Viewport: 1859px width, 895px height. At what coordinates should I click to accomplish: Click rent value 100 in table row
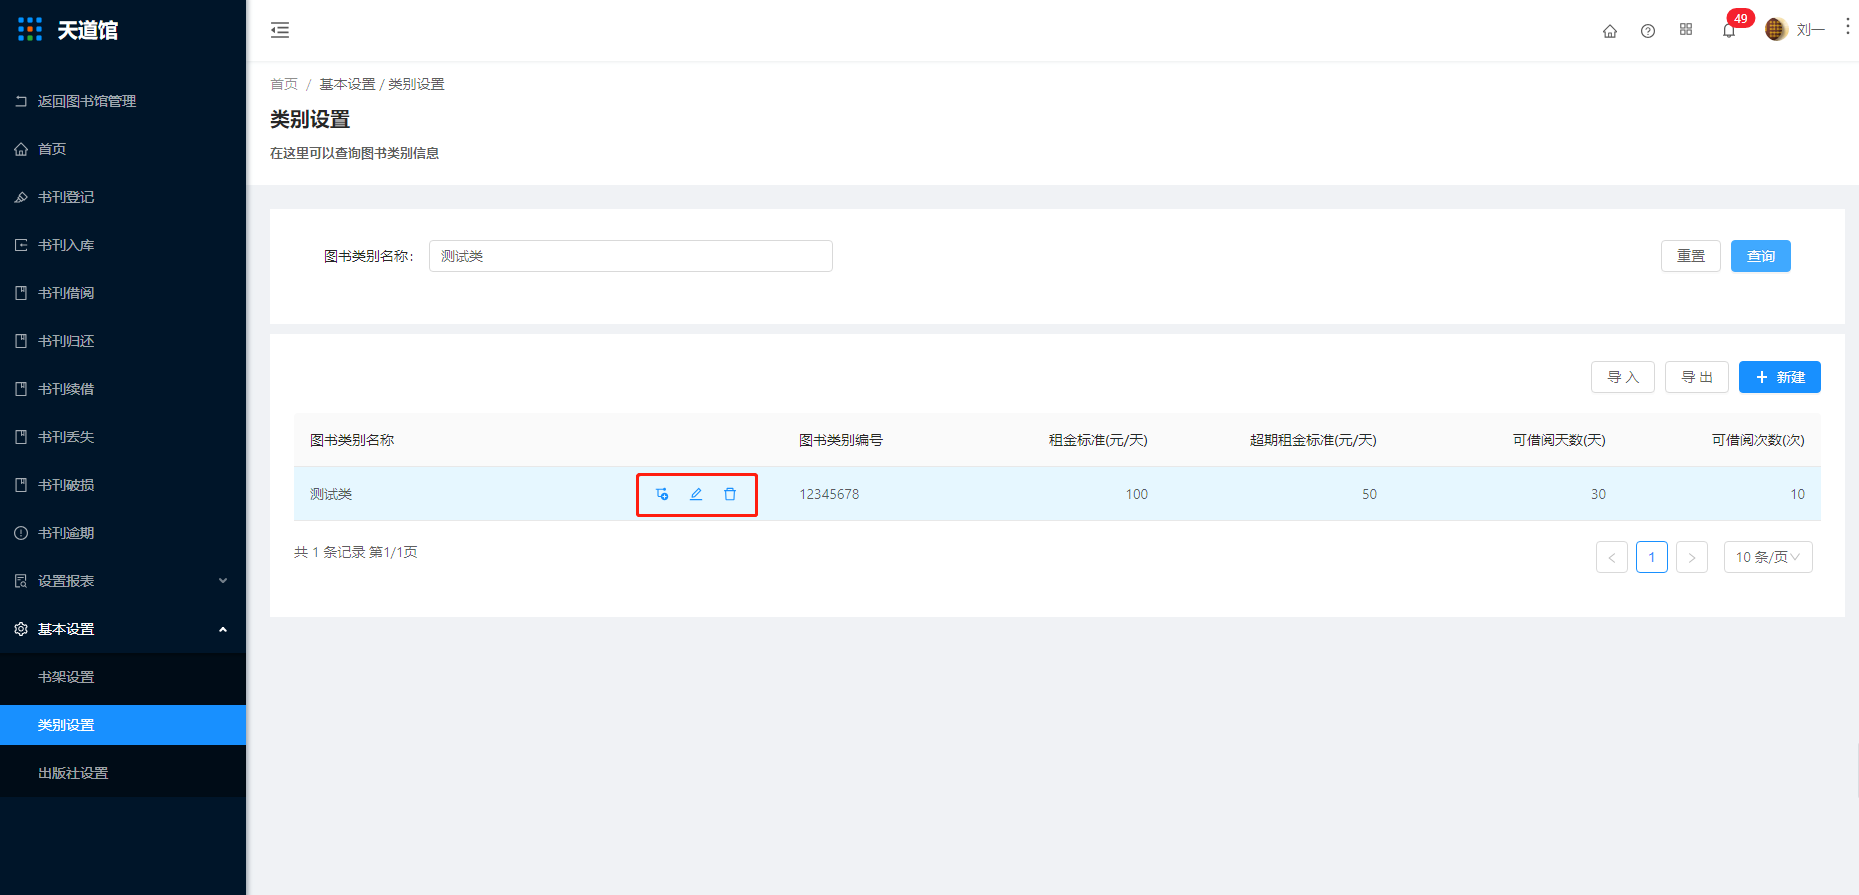[x=1137, y=494]
